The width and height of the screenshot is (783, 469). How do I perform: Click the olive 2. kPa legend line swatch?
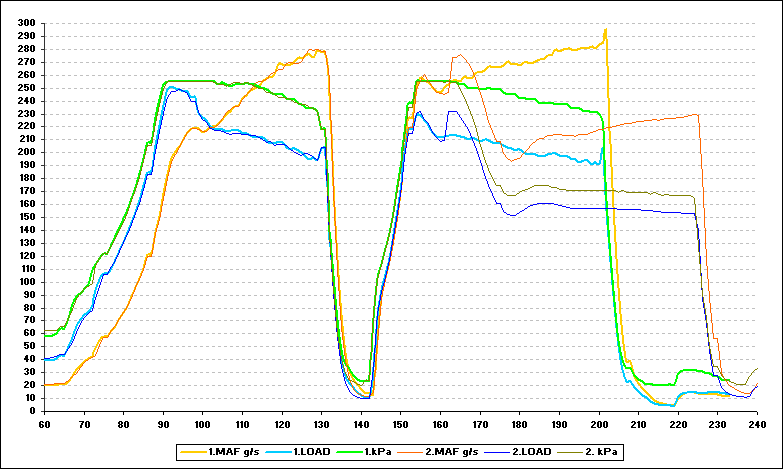(571, 452)
